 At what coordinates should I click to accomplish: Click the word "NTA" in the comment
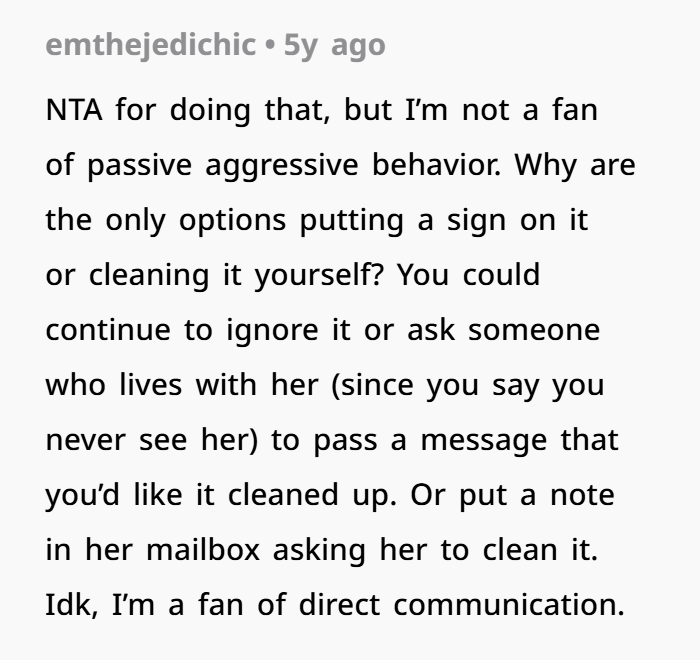tap(75, 110)
